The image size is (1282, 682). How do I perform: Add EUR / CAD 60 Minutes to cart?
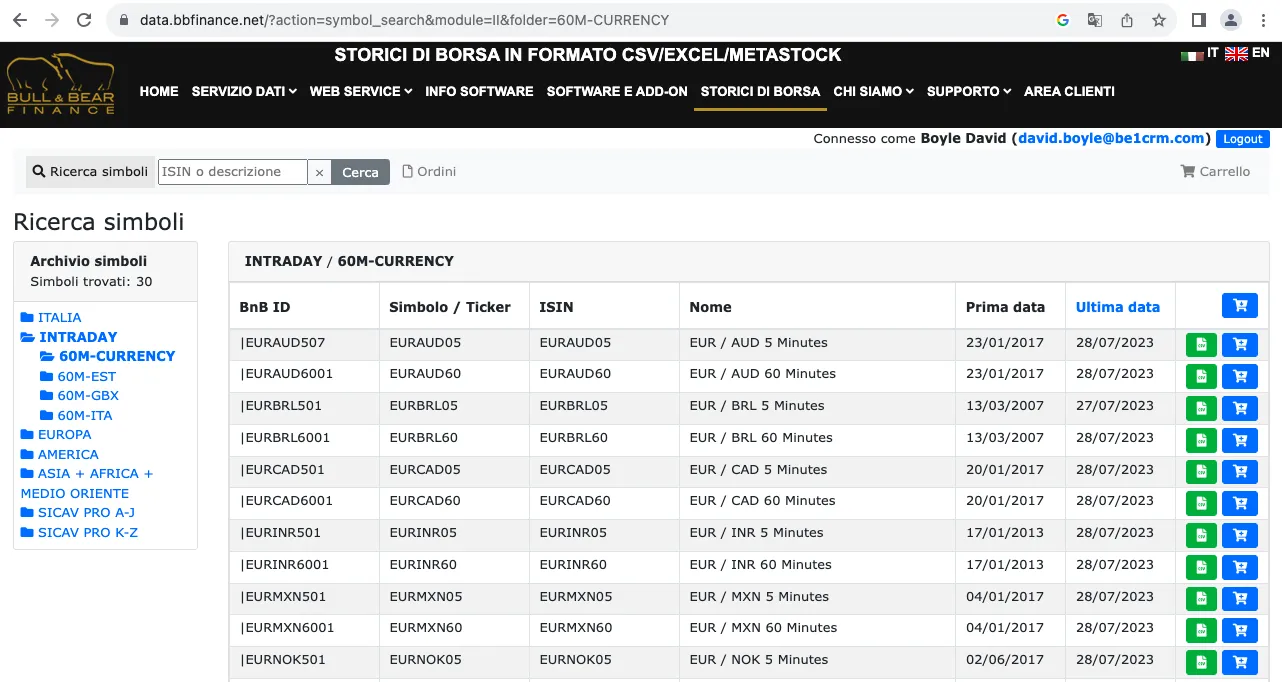(1240, 504)
